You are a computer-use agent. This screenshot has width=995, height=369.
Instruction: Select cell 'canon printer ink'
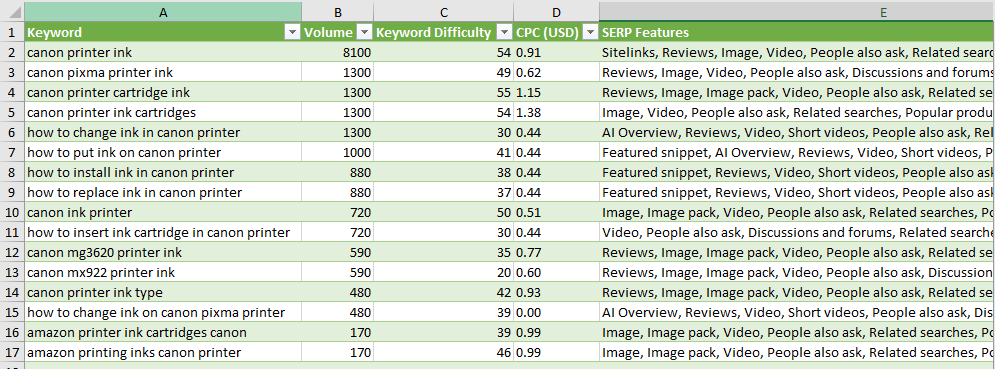coord(163,53)
